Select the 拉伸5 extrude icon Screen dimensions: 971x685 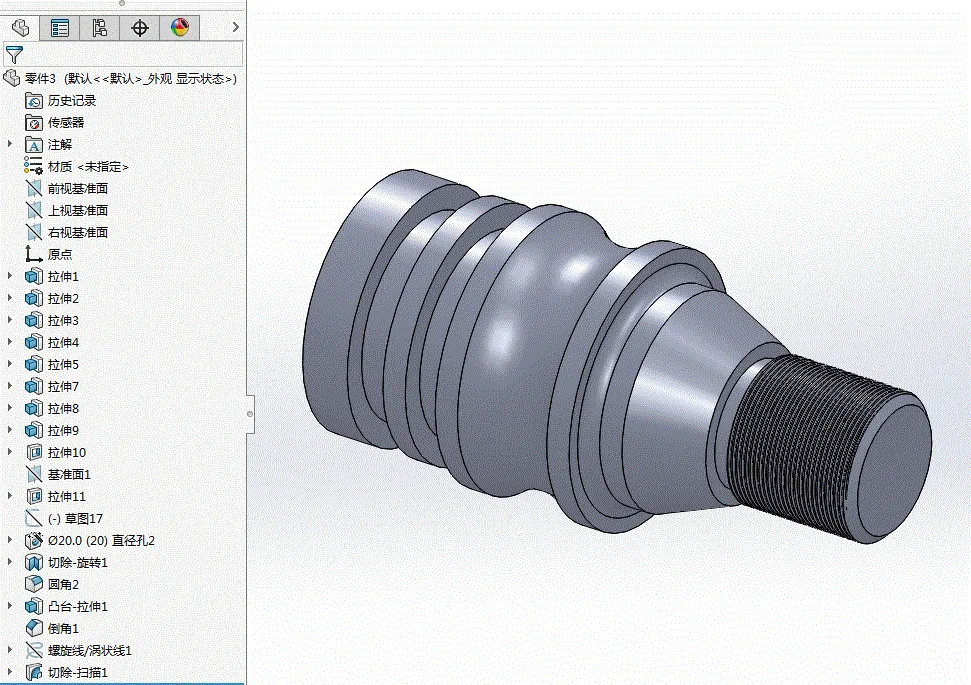tap(33, 364)
